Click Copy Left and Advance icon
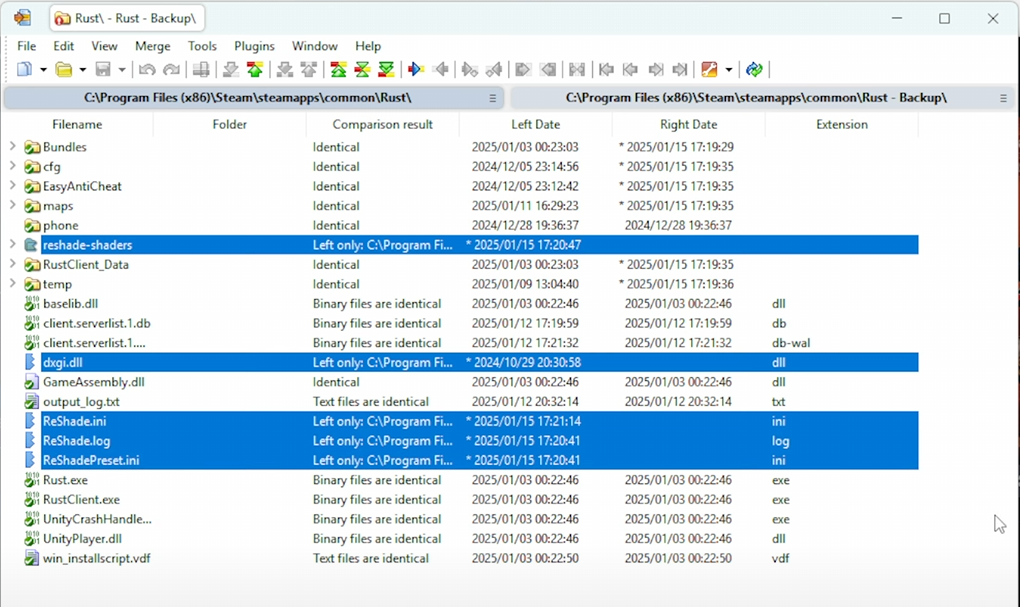Viewport: 1020px width, 607px height. pyautogui.click(x=494, y=69)
